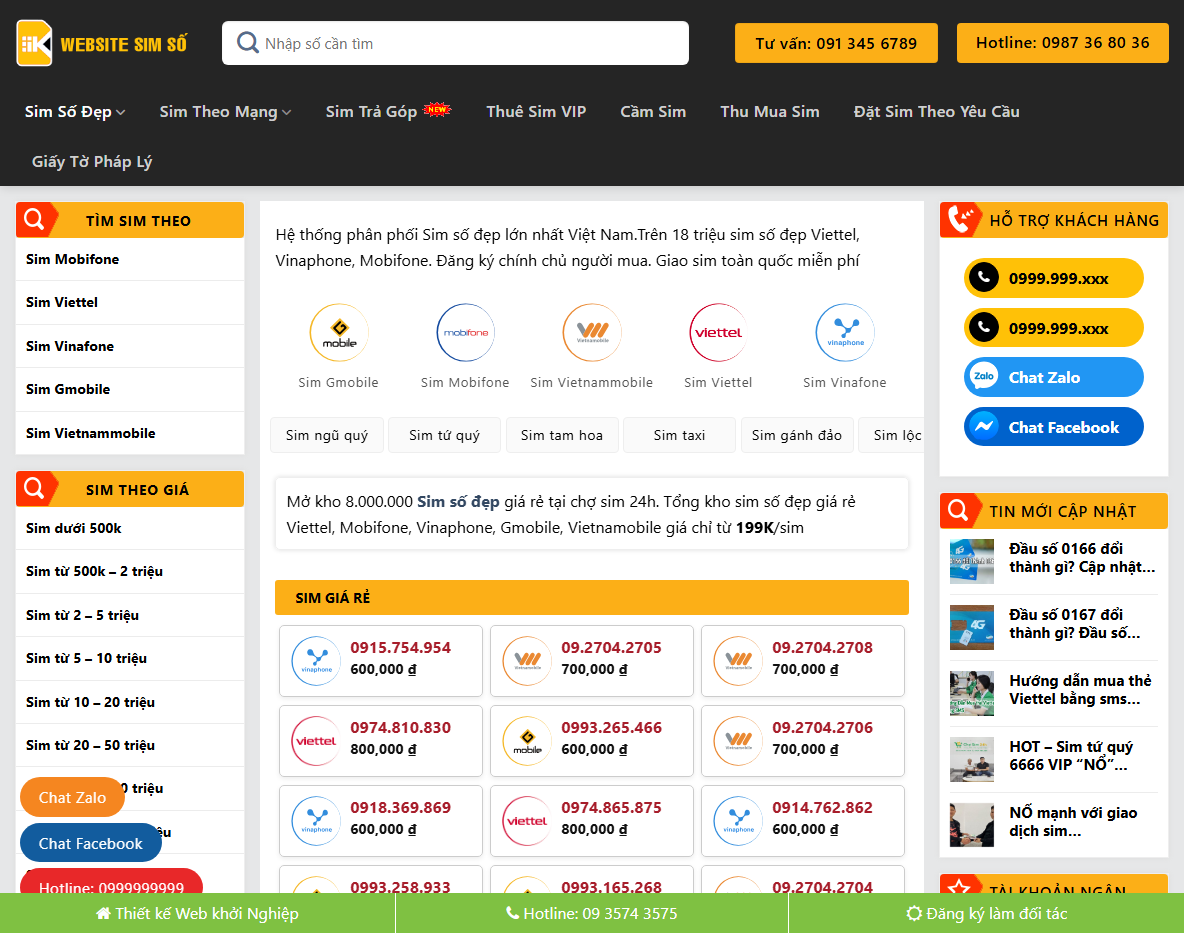Select the Mobifone carrier logo
The height and width of the screenshot is (933, 1184).
tap(464, 333)
